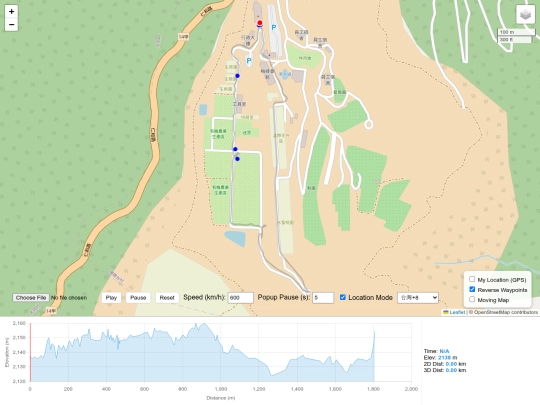Enable the Moving Map checkbox
Image resolution: width=540 pixels, height=405 pixels.
point(472,299)
